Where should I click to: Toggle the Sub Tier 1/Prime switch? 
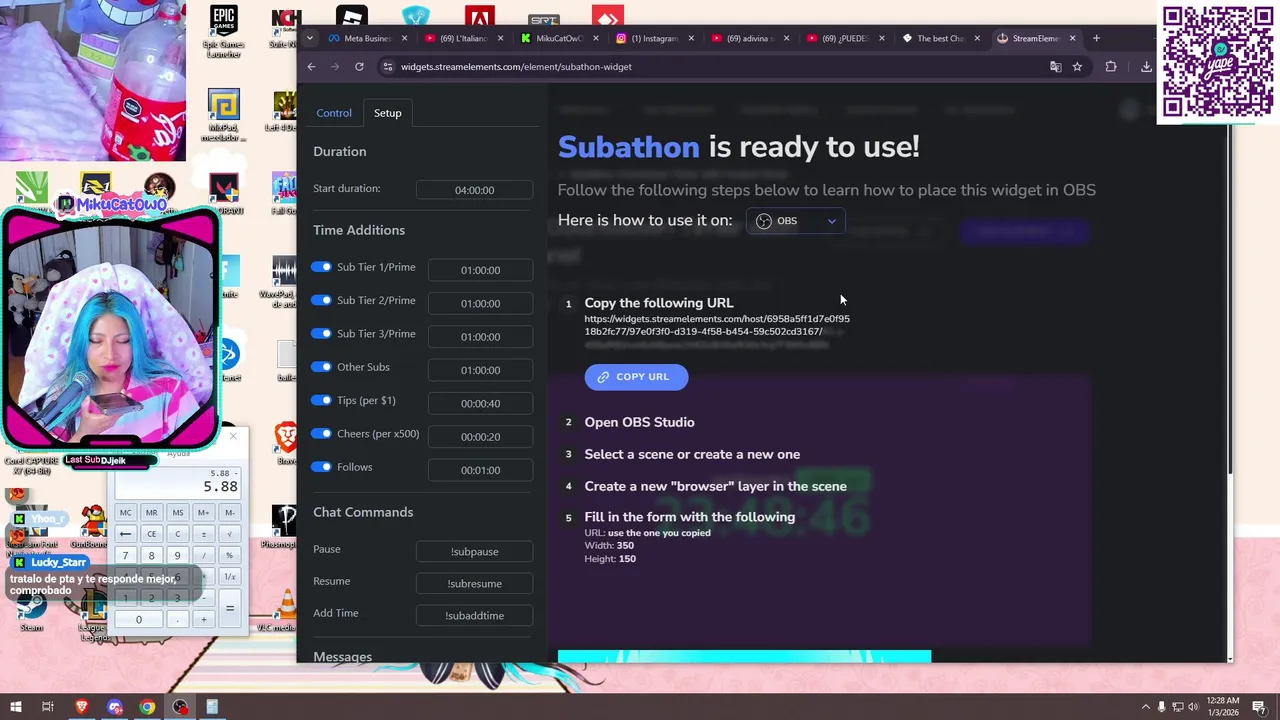321,267
